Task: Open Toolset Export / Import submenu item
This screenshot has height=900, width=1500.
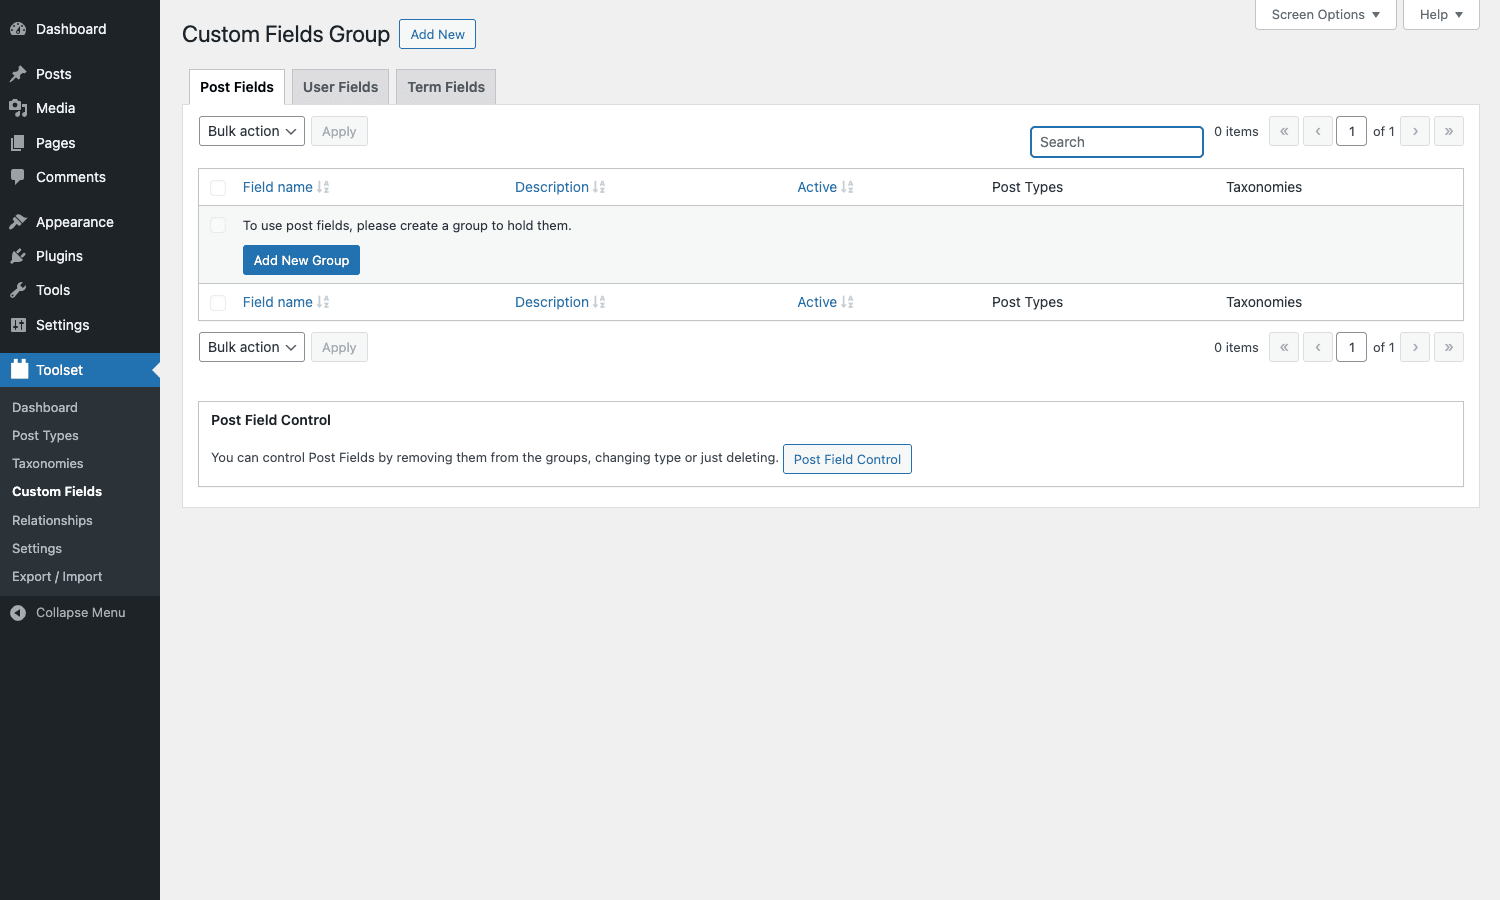Action: pos(57,577)
